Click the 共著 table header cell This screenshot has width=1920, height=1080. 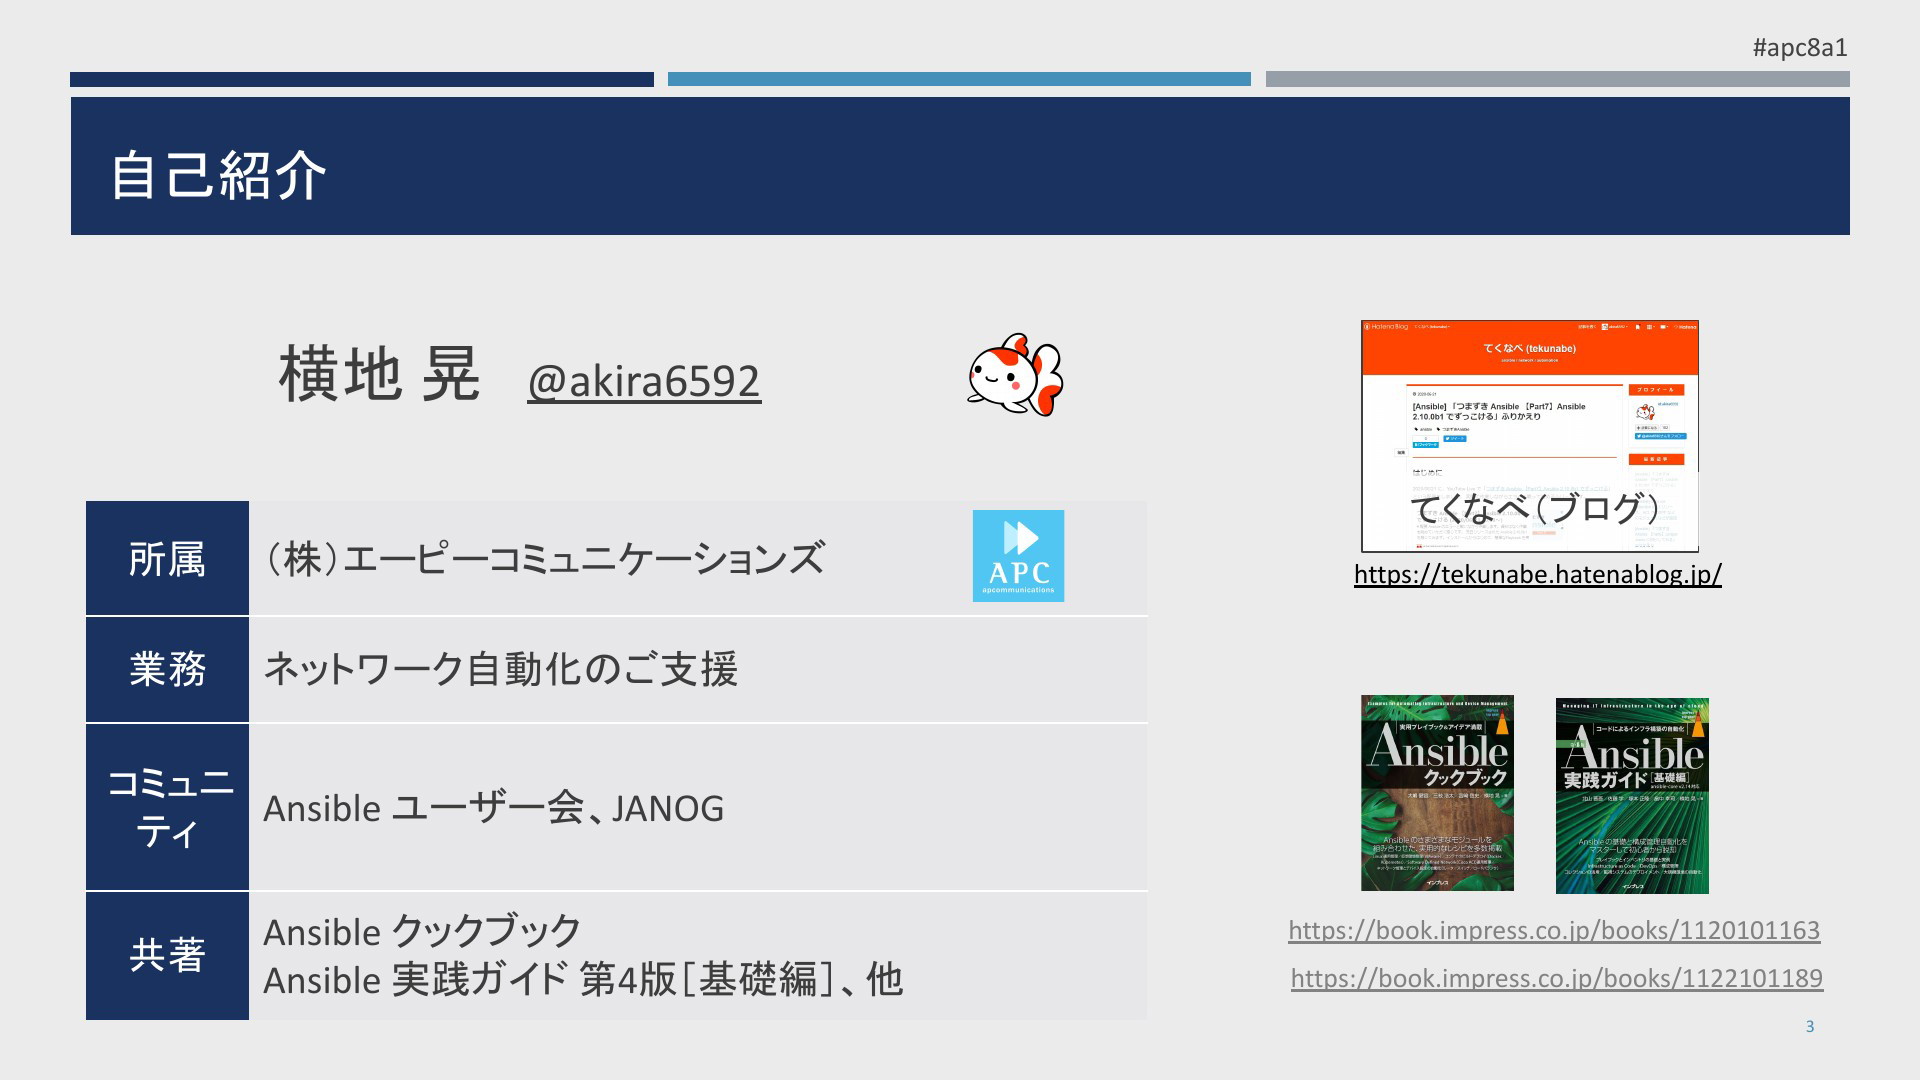coord(167,956)
